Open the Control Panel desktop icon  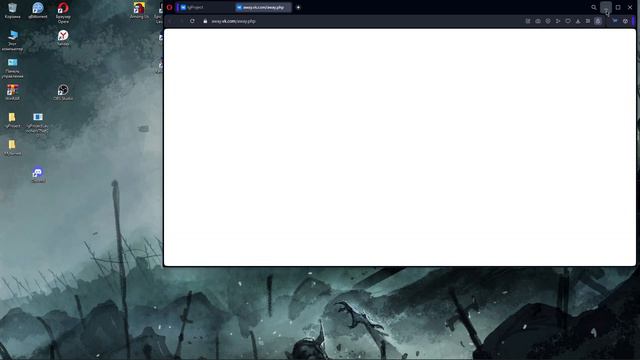(12, 68)
